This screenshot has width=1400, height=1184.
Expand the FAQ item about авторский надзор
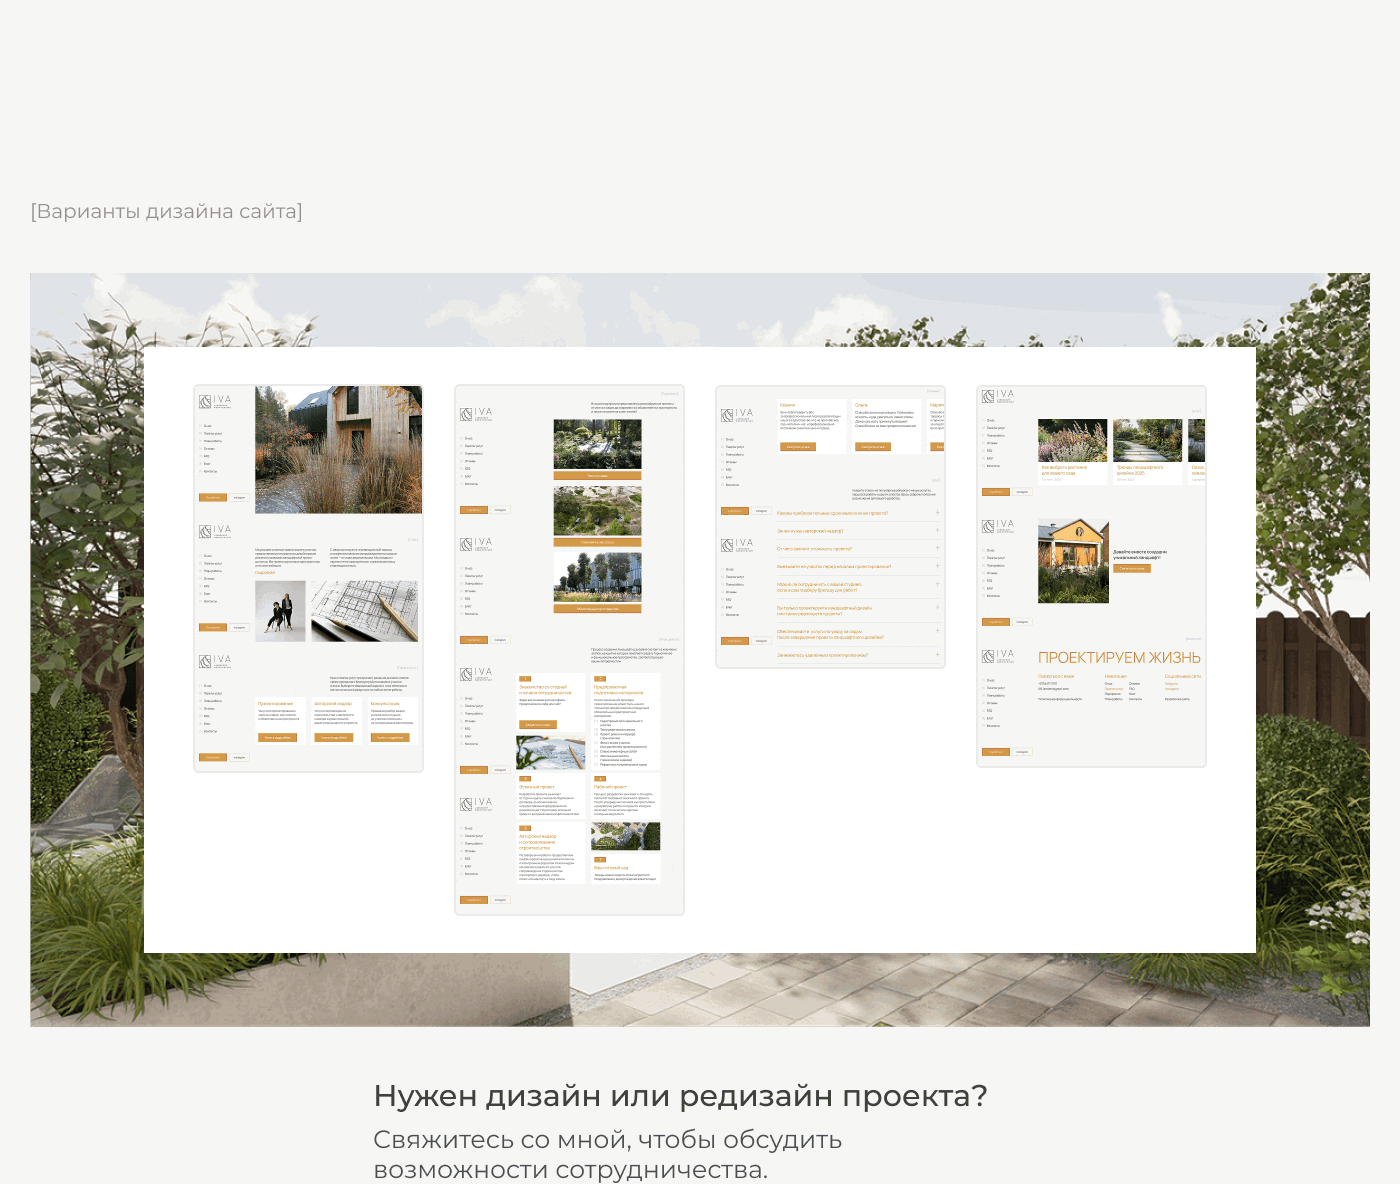tap(937, 530)
